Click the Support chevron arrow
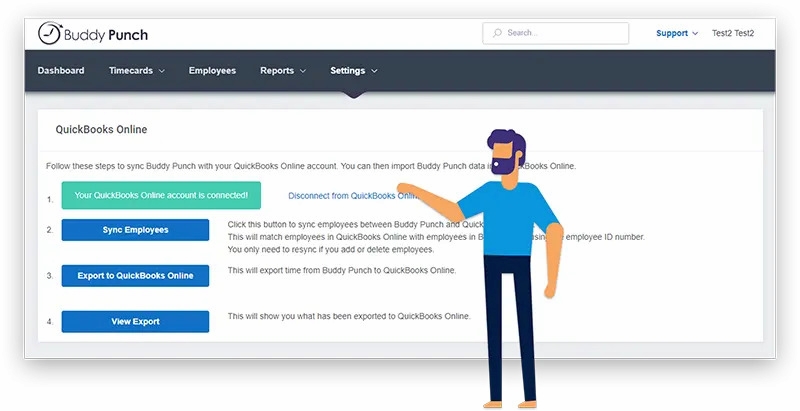800x411 pixels. (695, 34)
